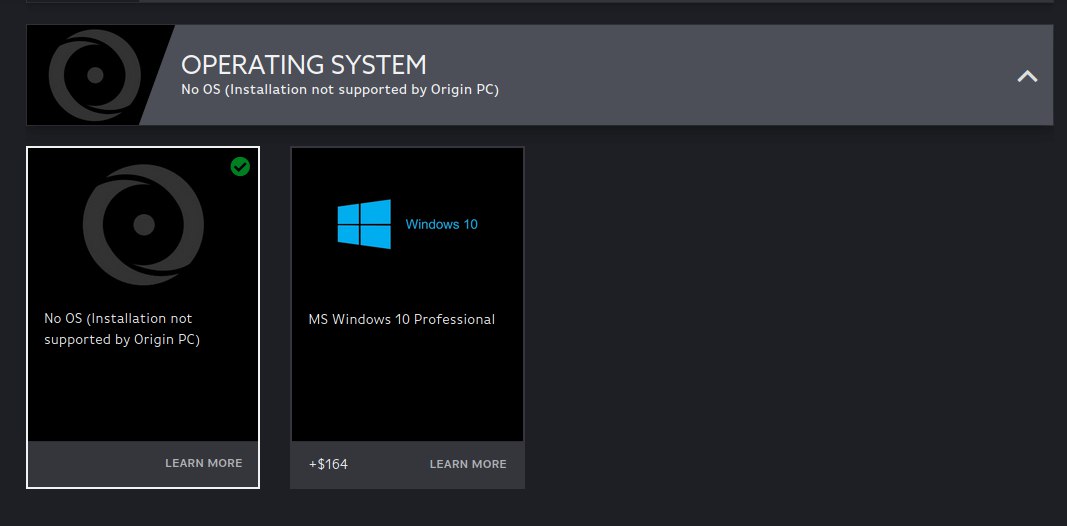Click the green checkmark on No OS card
Screen dimensions: 1067x526
point(240,166)
